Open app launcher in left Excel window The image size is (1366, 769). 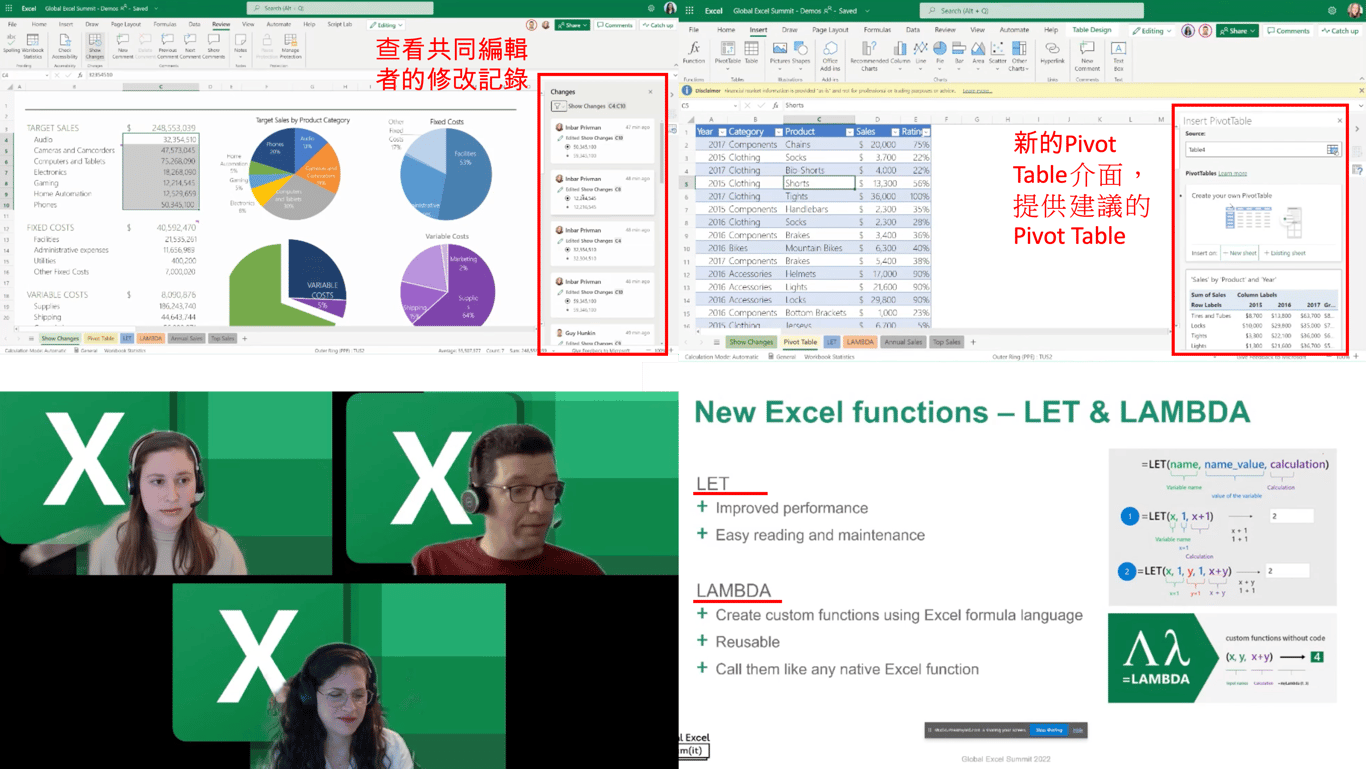point(9,8)
